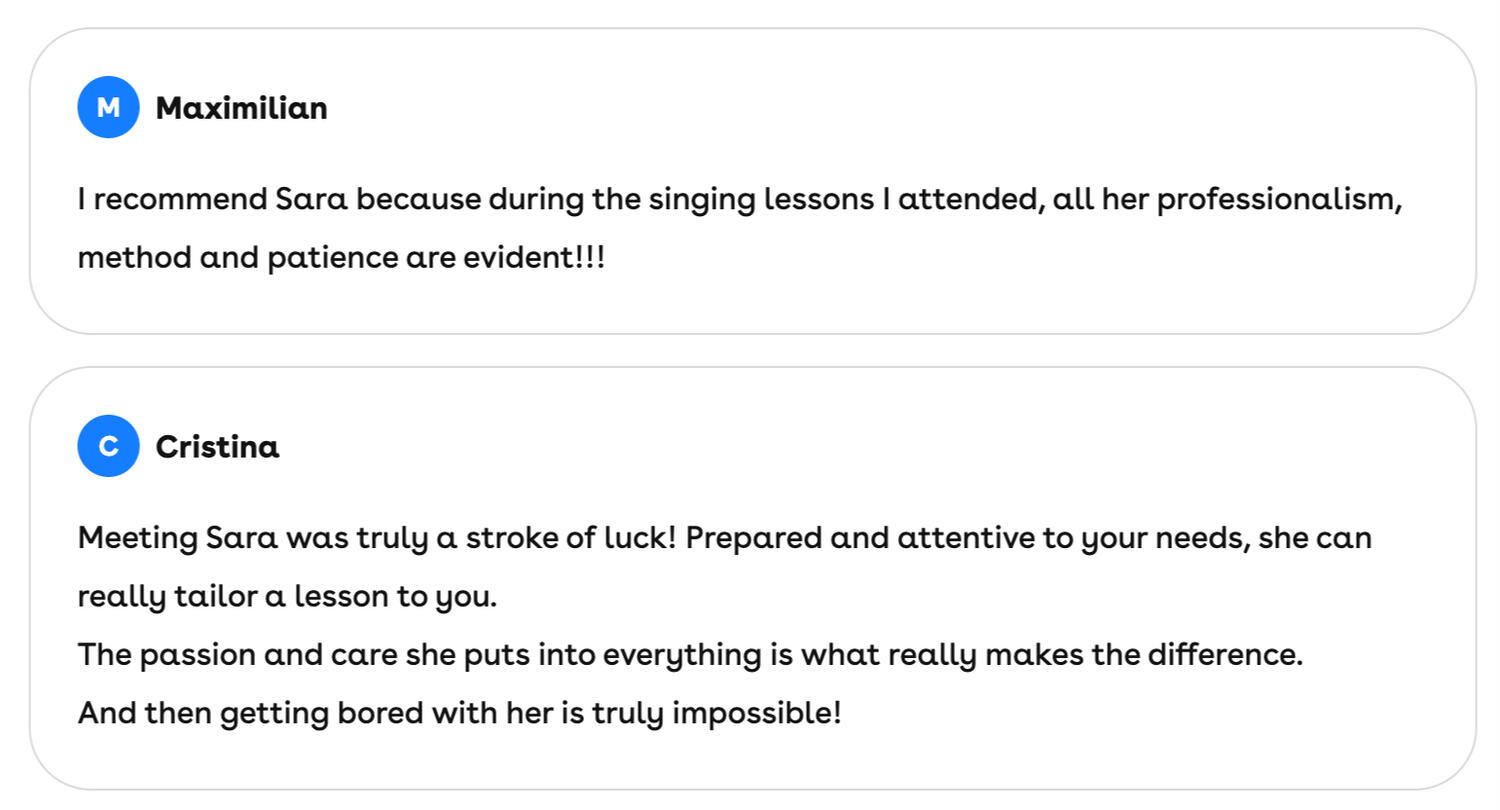This screenshot has width=1500, height=810.
Task: Click "Sara" in Maximilian's review text
Action: (311, 200)
